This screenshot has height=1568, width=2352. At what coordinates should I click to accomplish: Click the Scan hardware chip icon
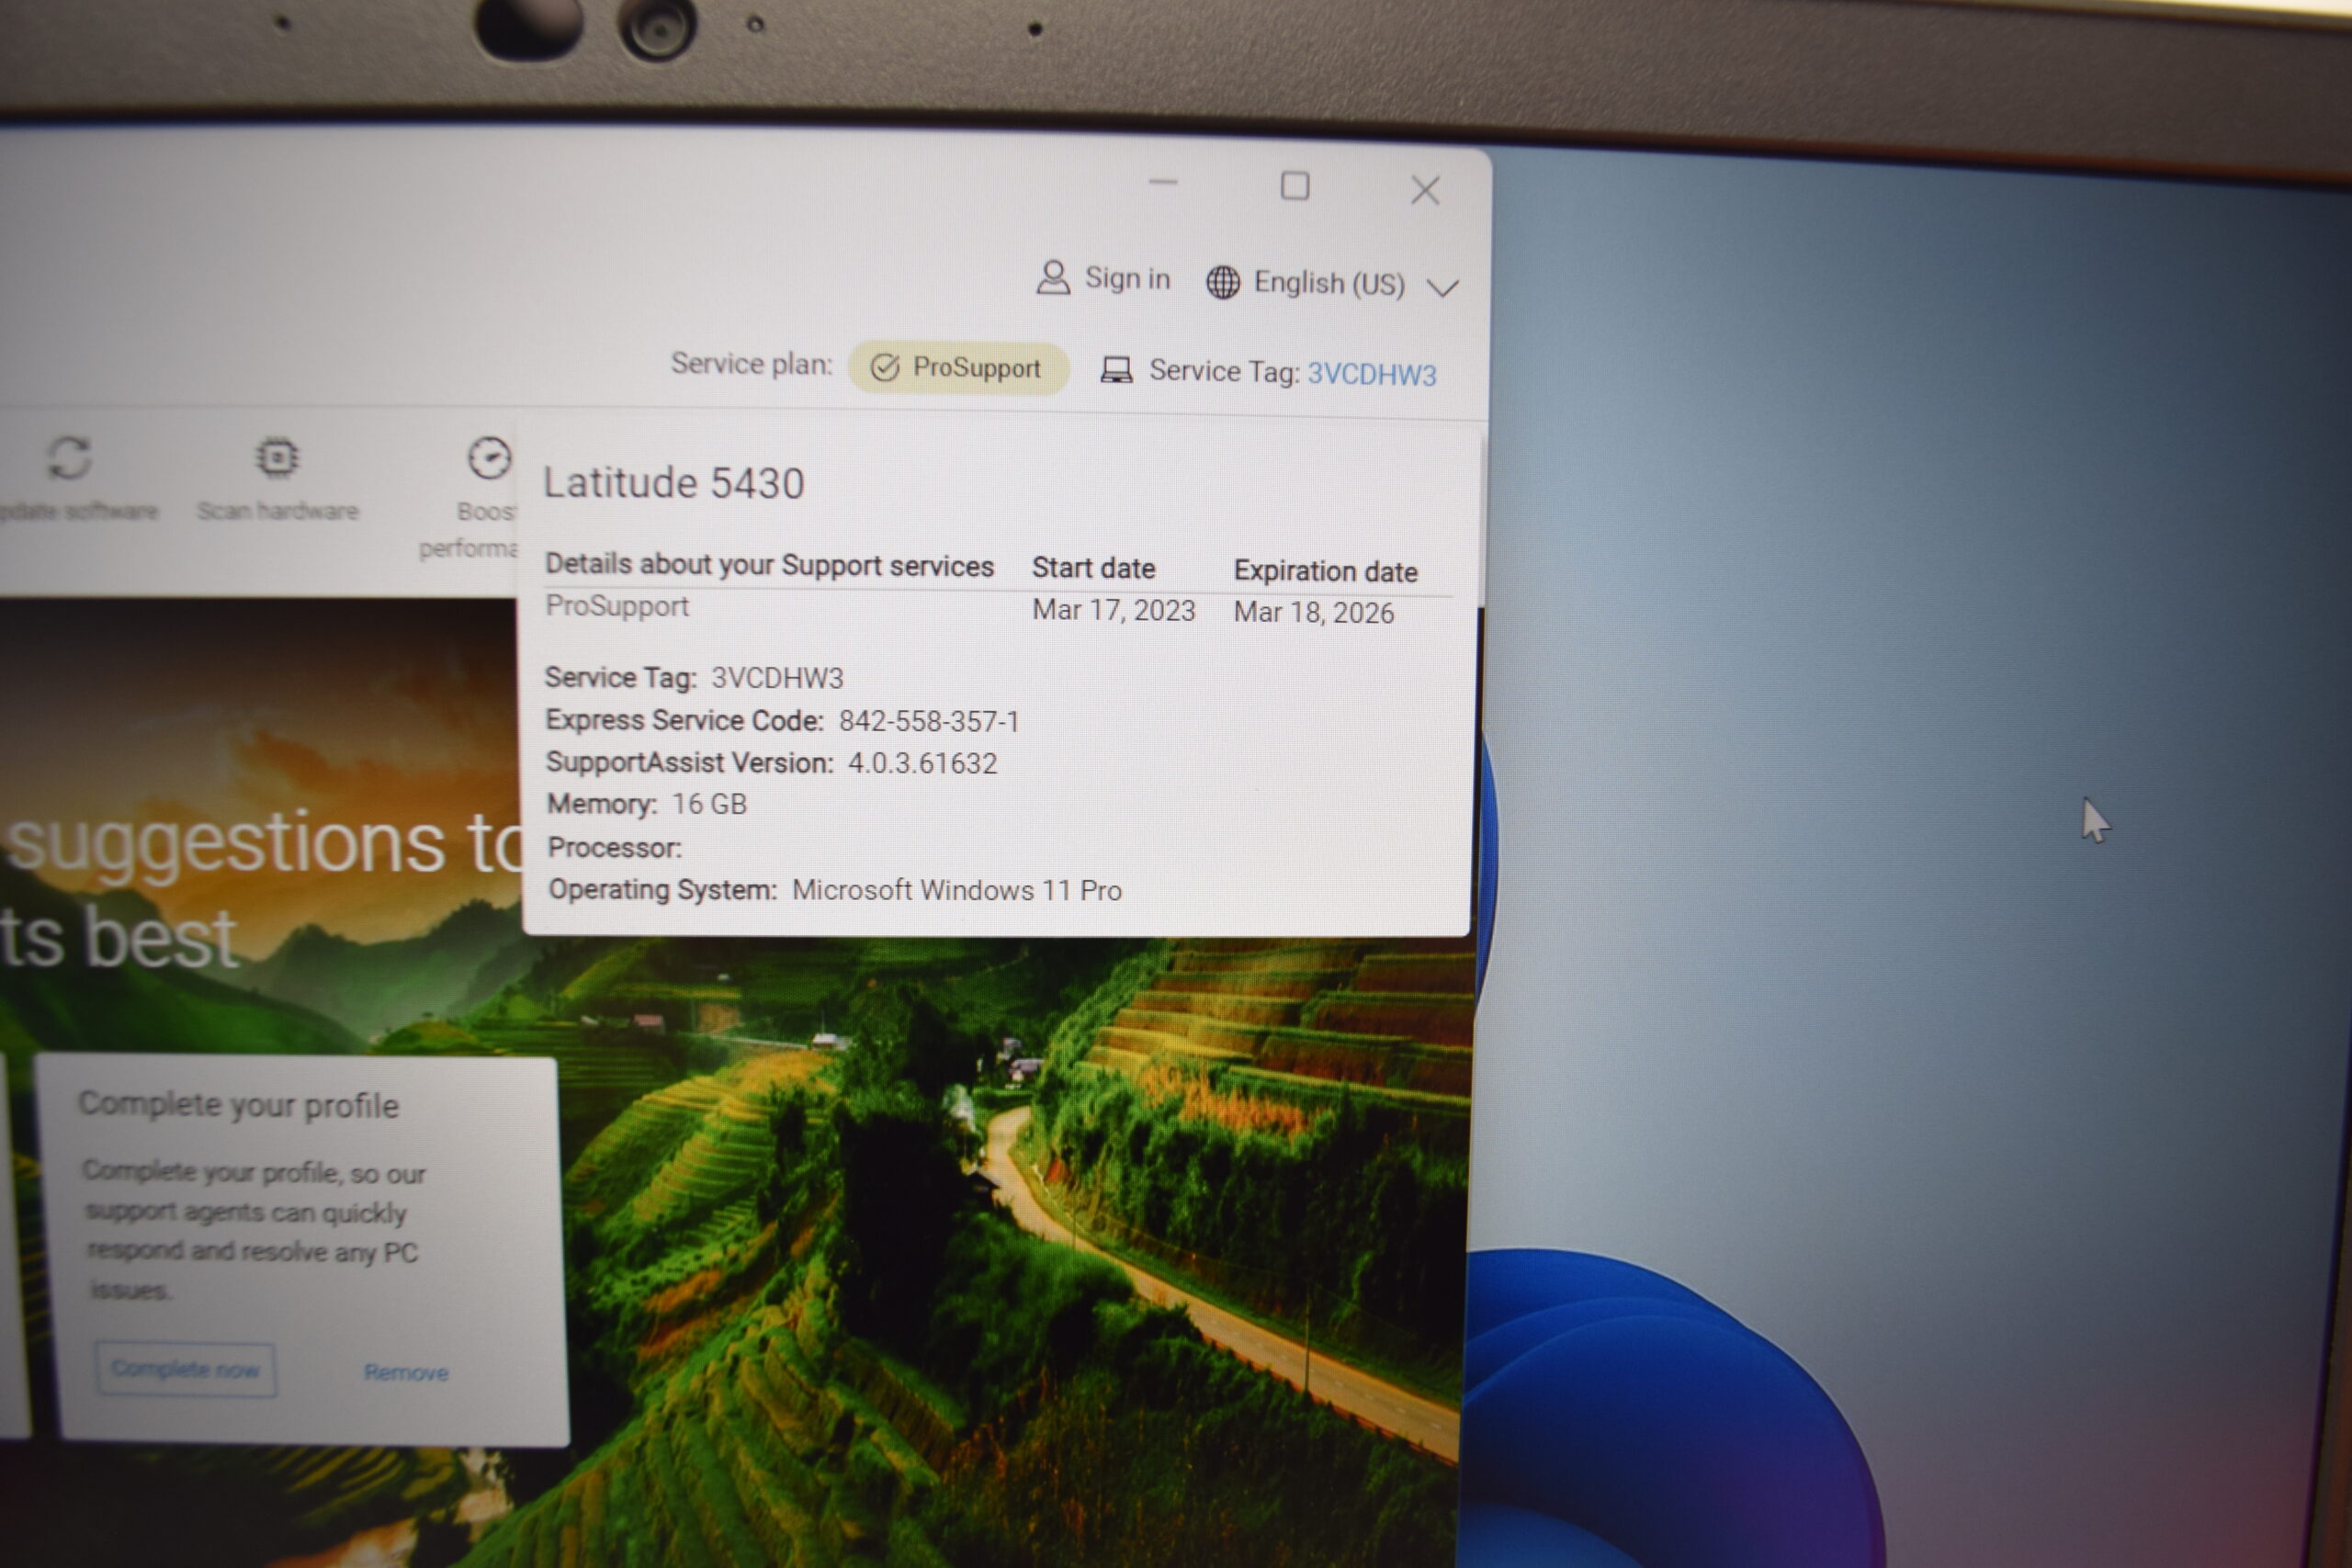click(x=277, y=457)
